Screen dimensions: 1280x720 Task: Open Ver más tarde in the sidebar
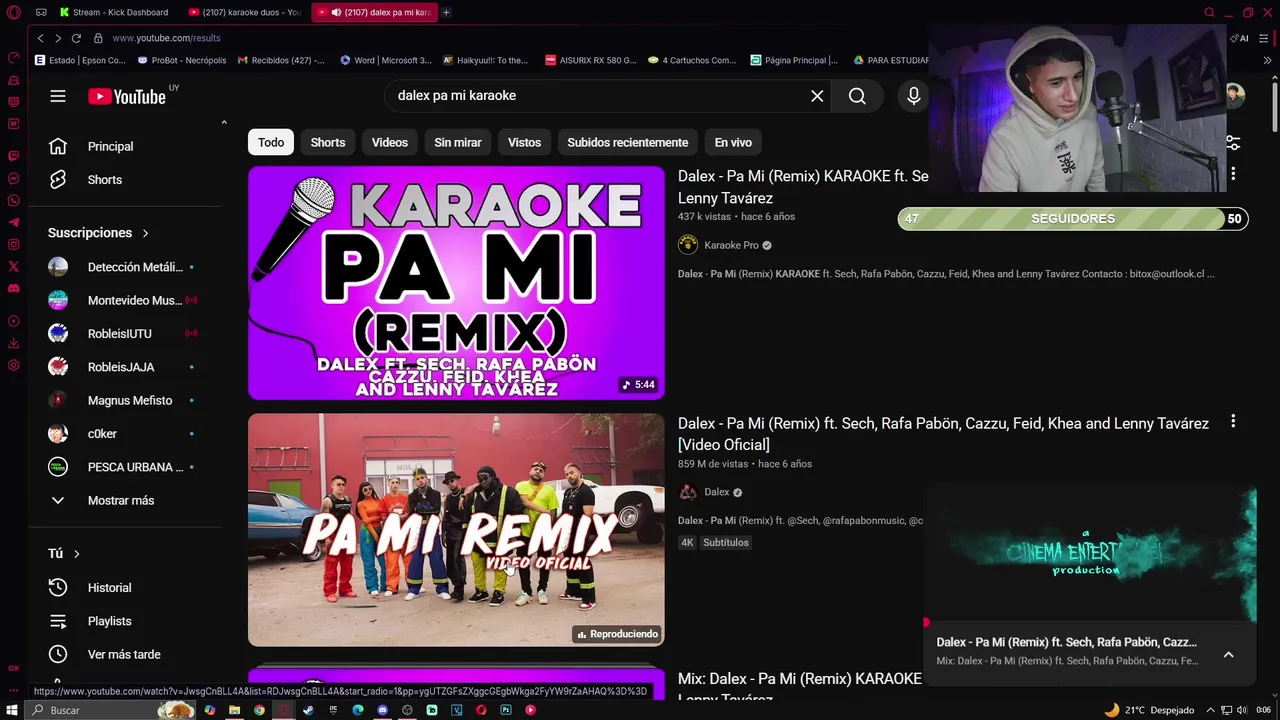pos(124,654)
